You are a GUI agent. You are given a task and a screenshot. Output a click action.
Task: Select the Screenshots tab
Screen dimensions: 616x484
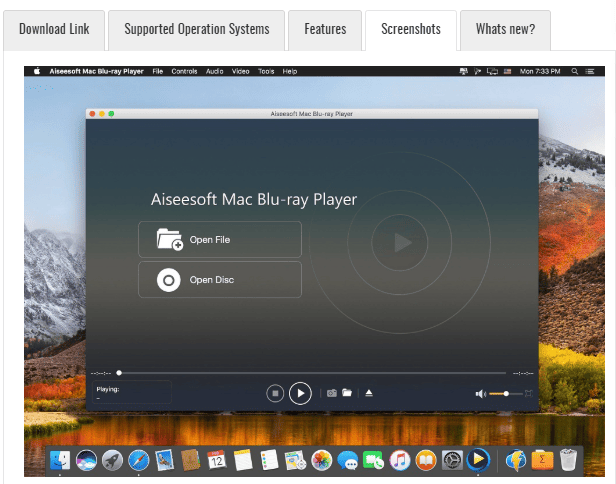[x=411, y=30]
